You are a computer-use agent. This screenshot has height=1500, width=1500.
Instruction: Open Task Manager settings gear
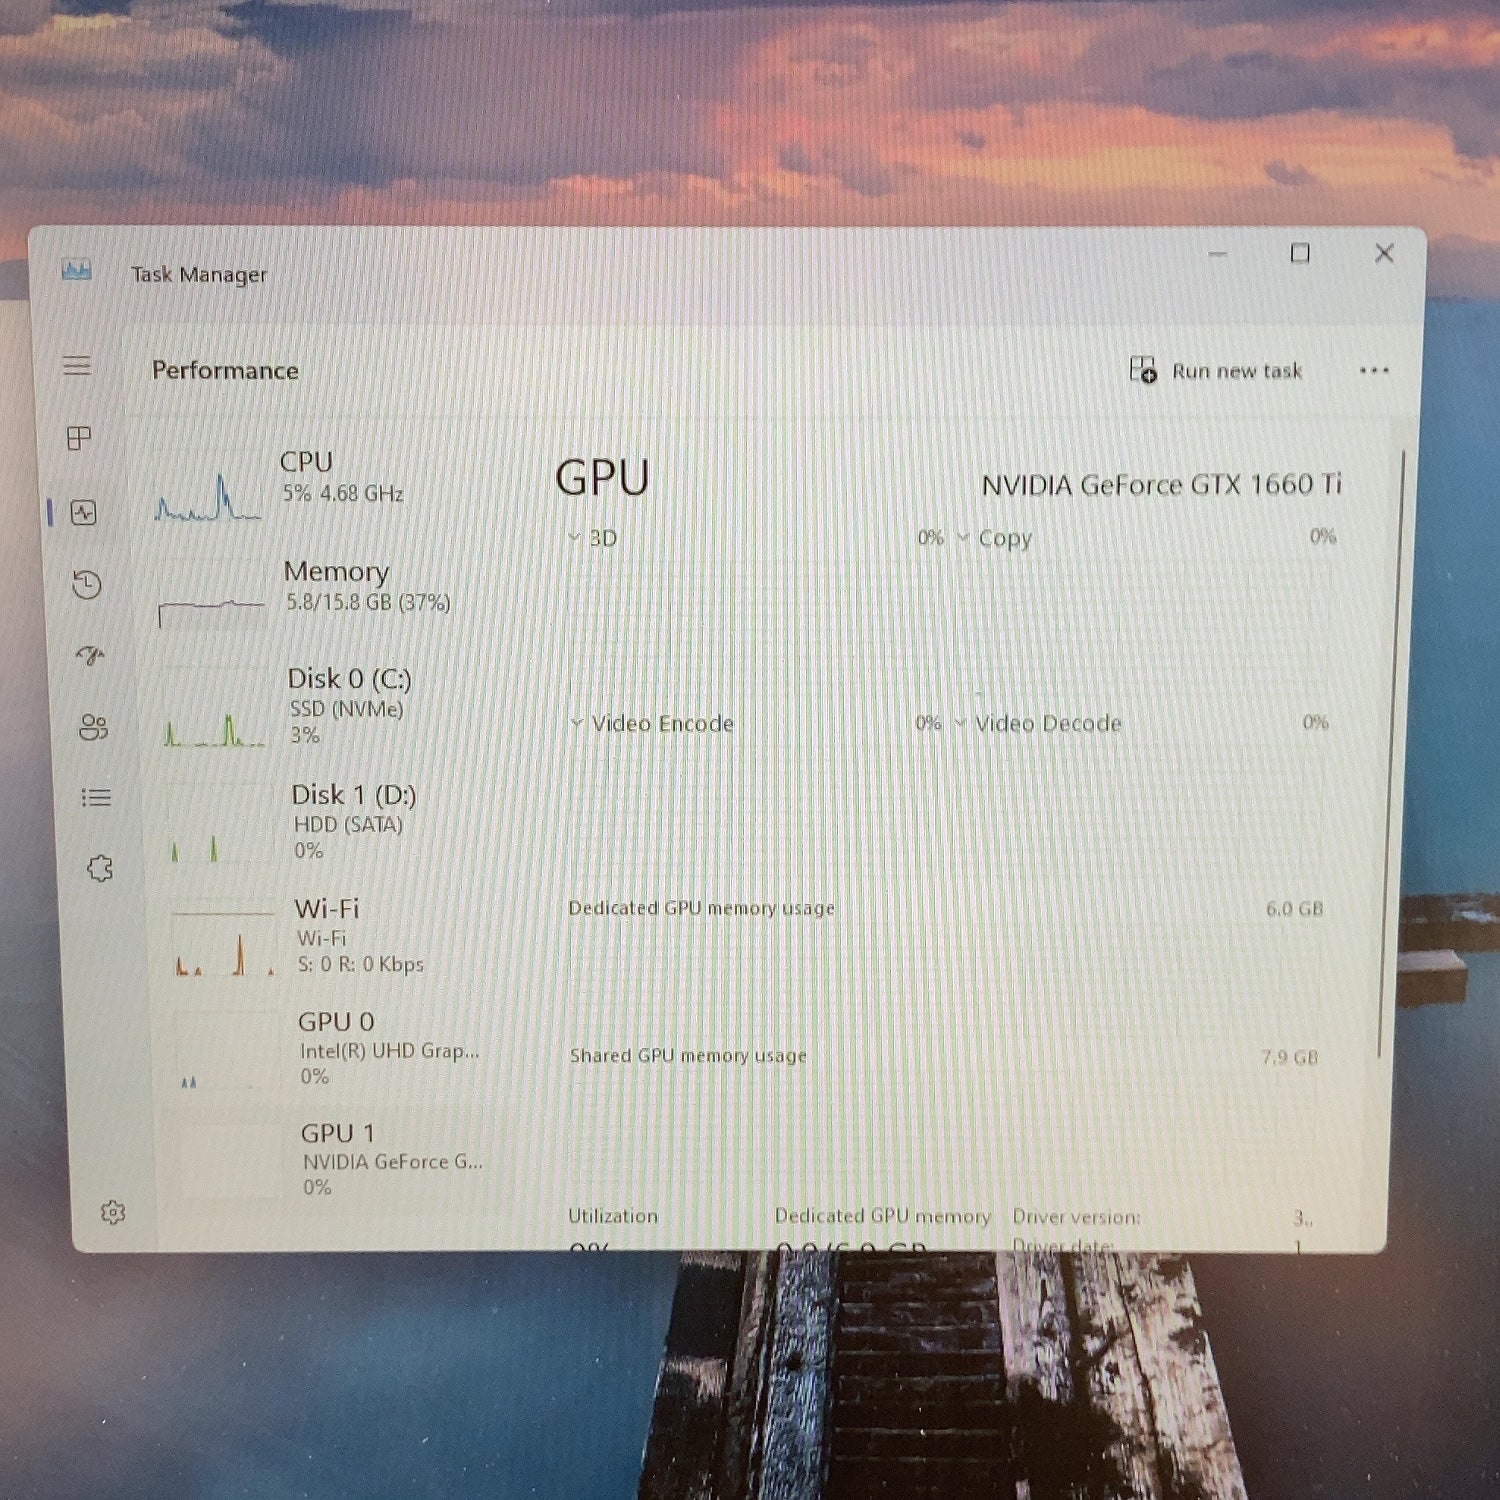[113, 1213]
